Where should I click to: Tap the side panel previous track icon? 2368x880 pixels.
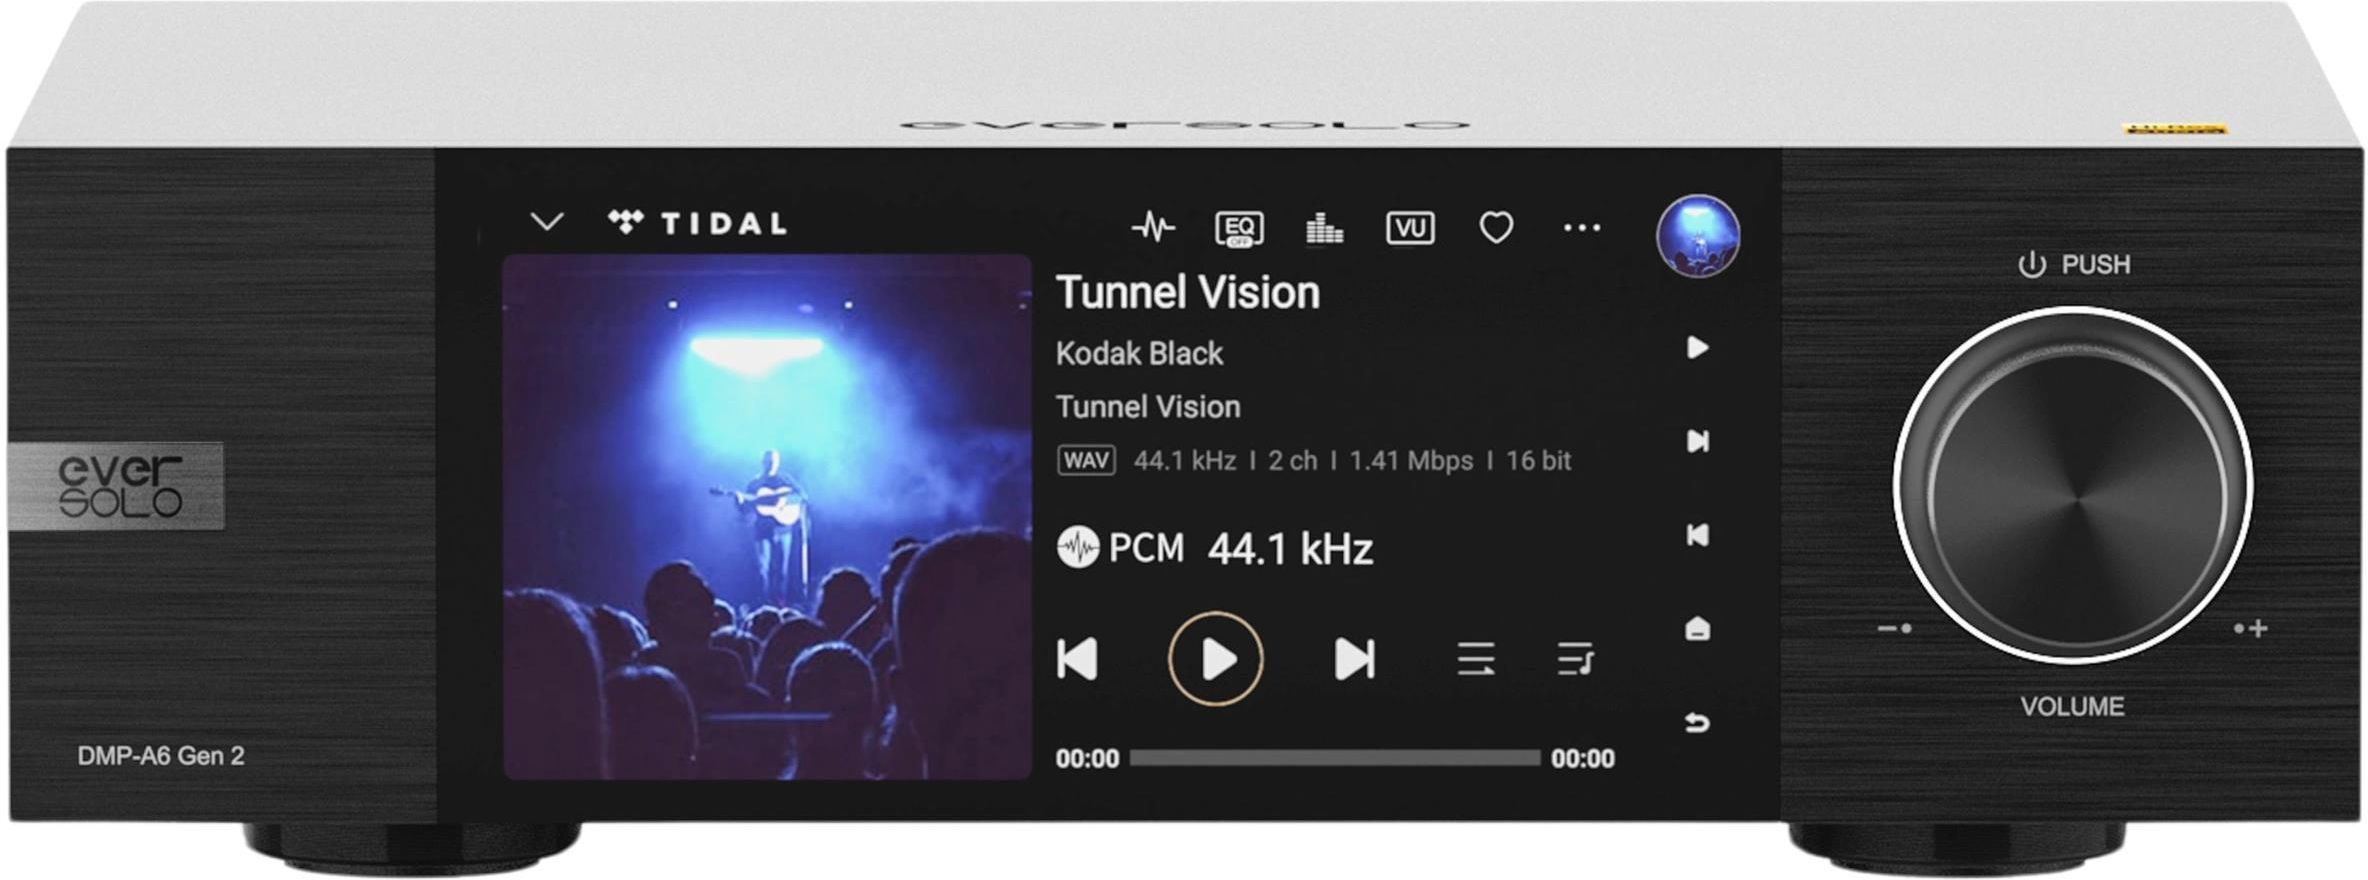(x=1697, y=535)
